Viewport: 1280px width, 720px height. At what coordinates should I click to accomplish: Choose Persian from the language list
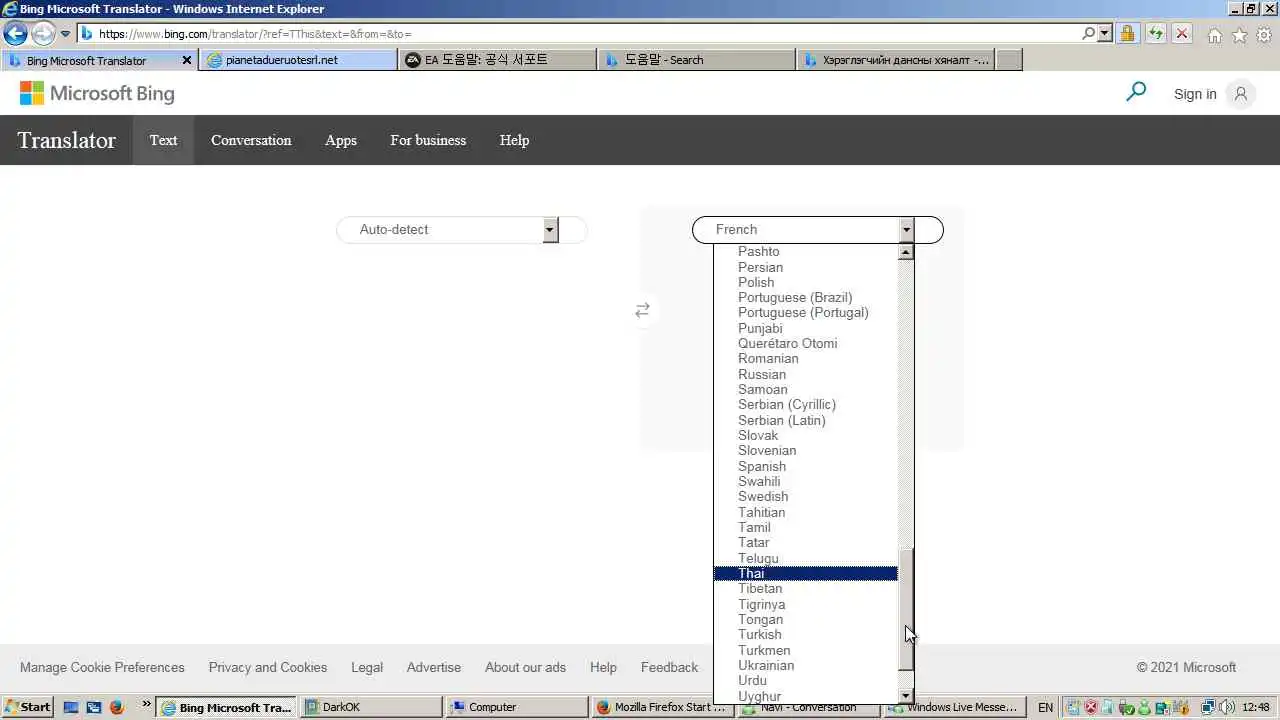coord(805,267)
